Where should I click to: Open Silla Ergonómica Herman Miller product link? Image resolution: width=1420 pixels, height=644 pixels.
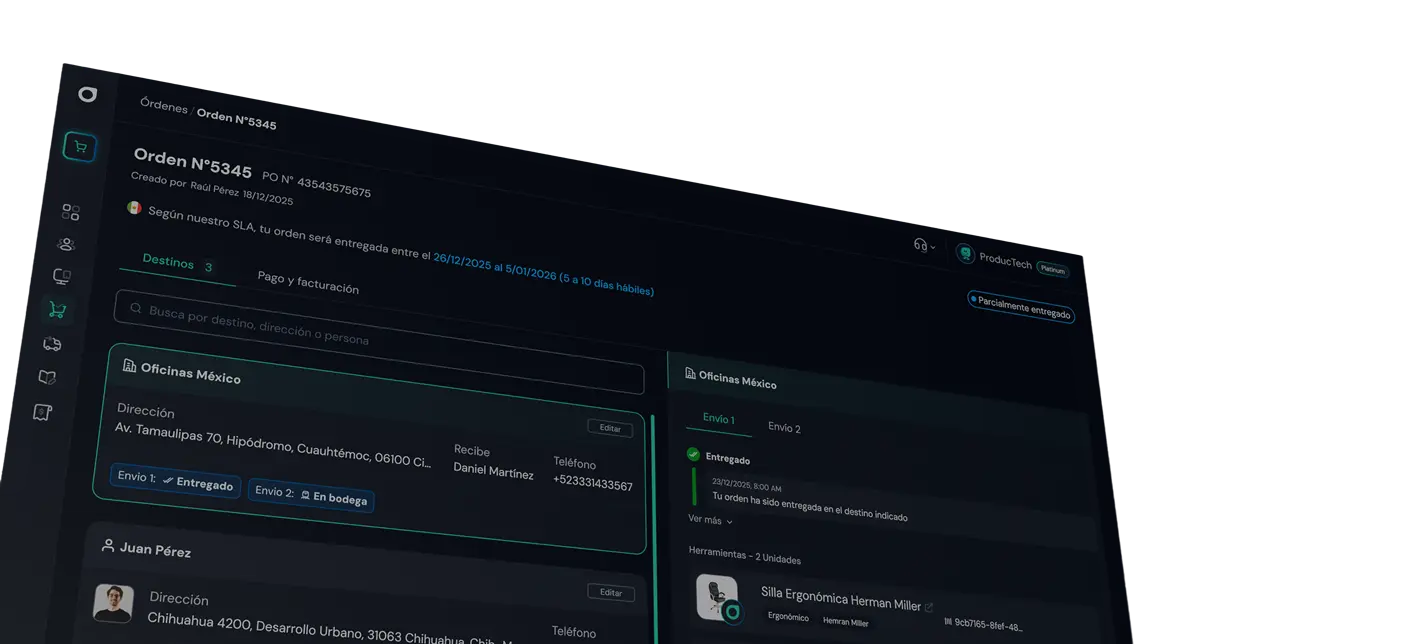tap(840, 599)
